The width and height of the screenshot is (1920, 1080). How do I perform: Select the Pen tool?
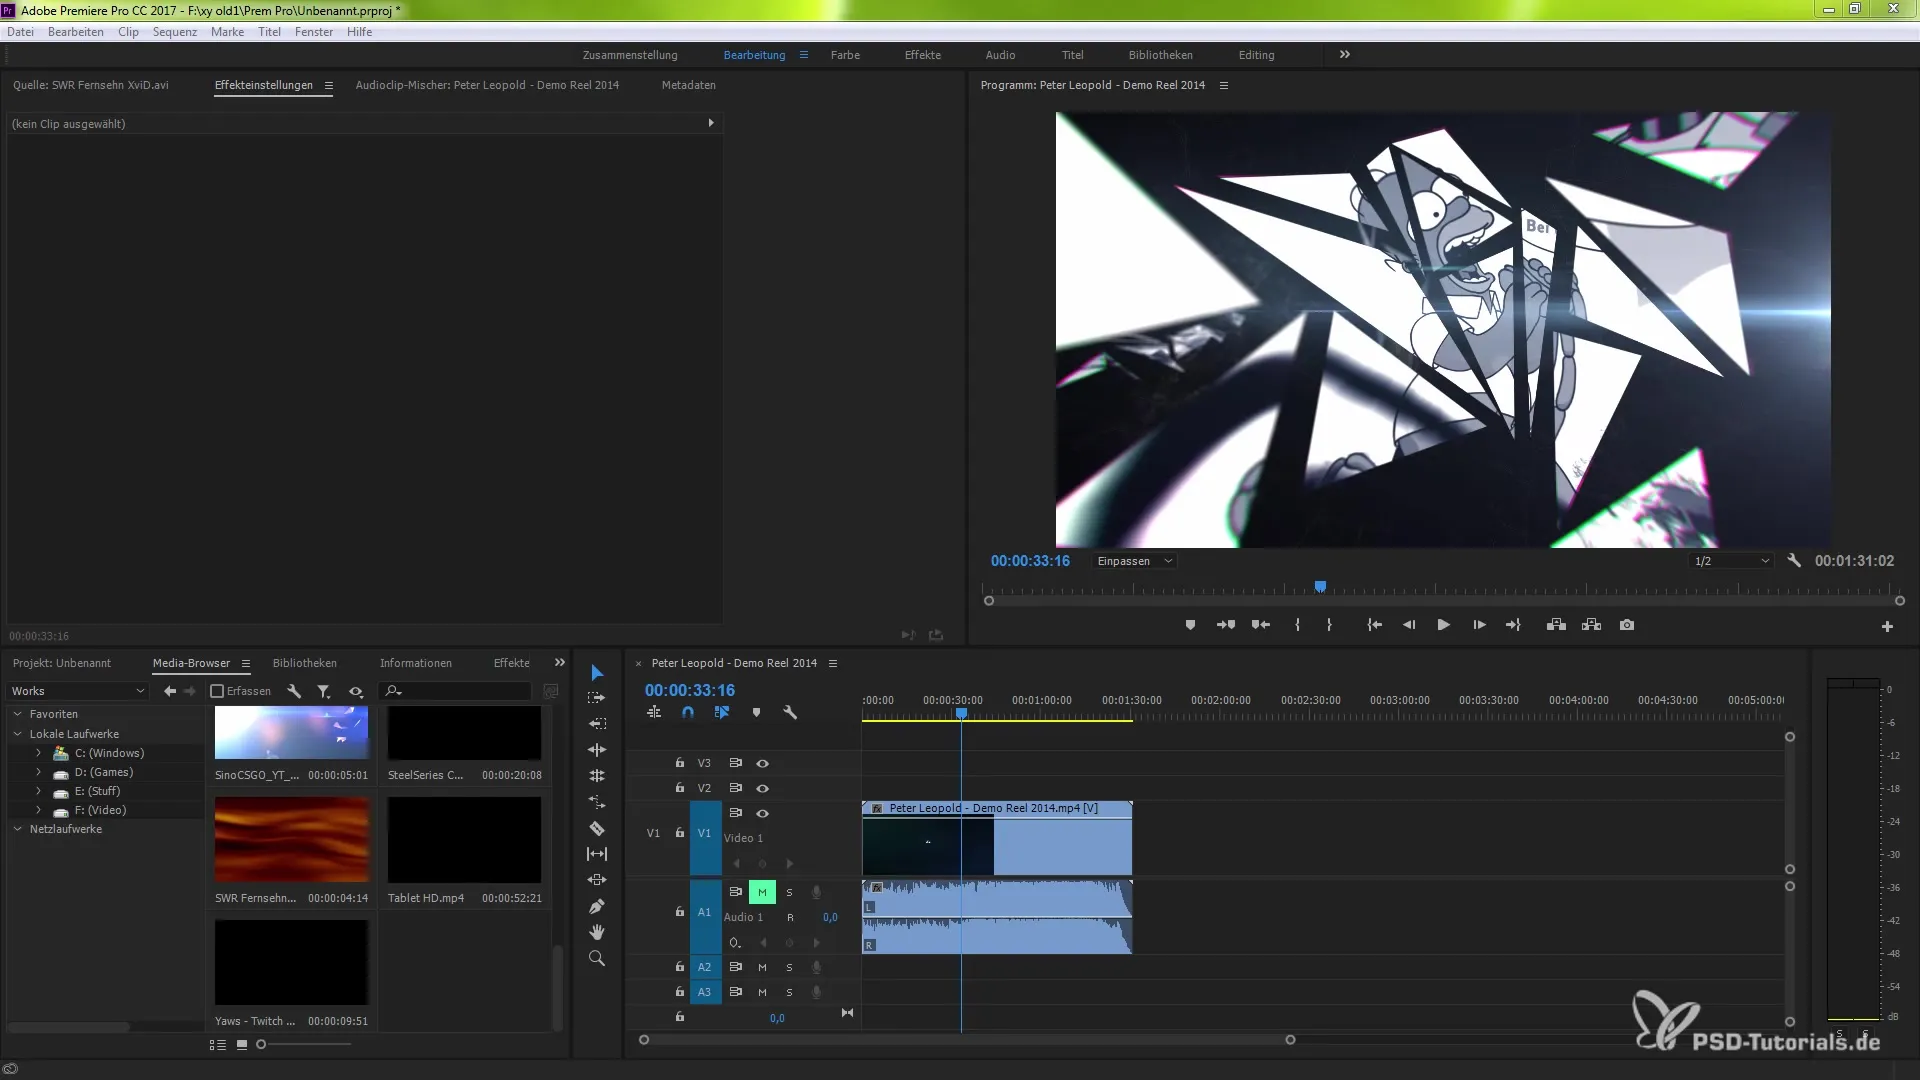[597, 906]
